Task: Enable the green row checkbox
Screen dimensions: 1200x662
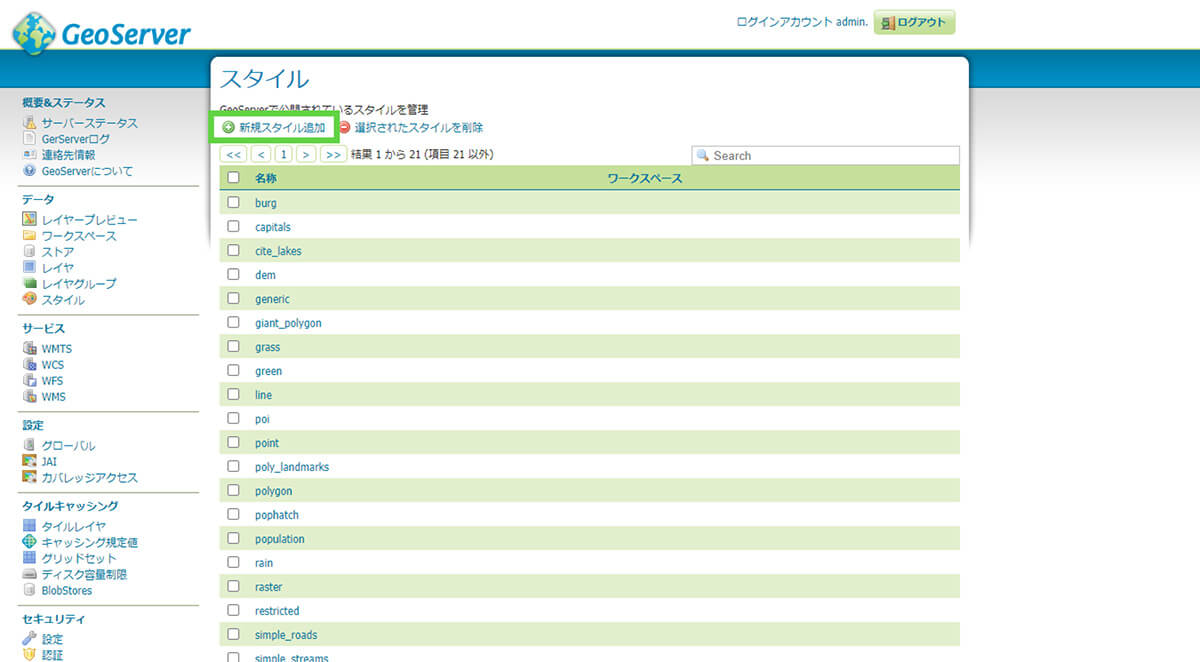Action: (x=234, y=370)
